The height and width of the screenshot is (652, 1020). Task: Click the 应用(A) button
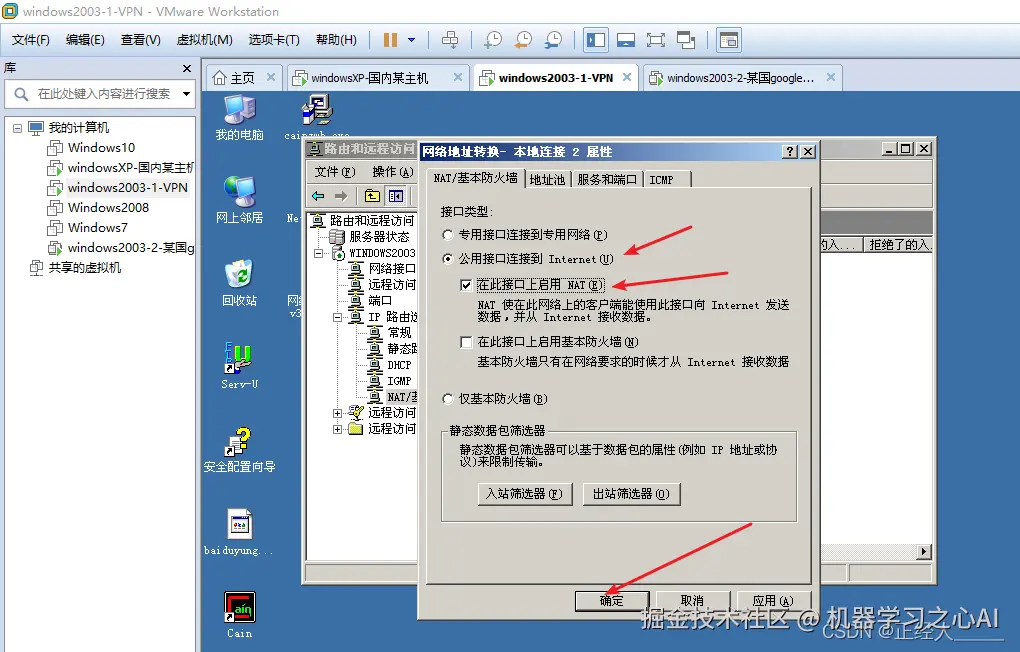(773, 601)
